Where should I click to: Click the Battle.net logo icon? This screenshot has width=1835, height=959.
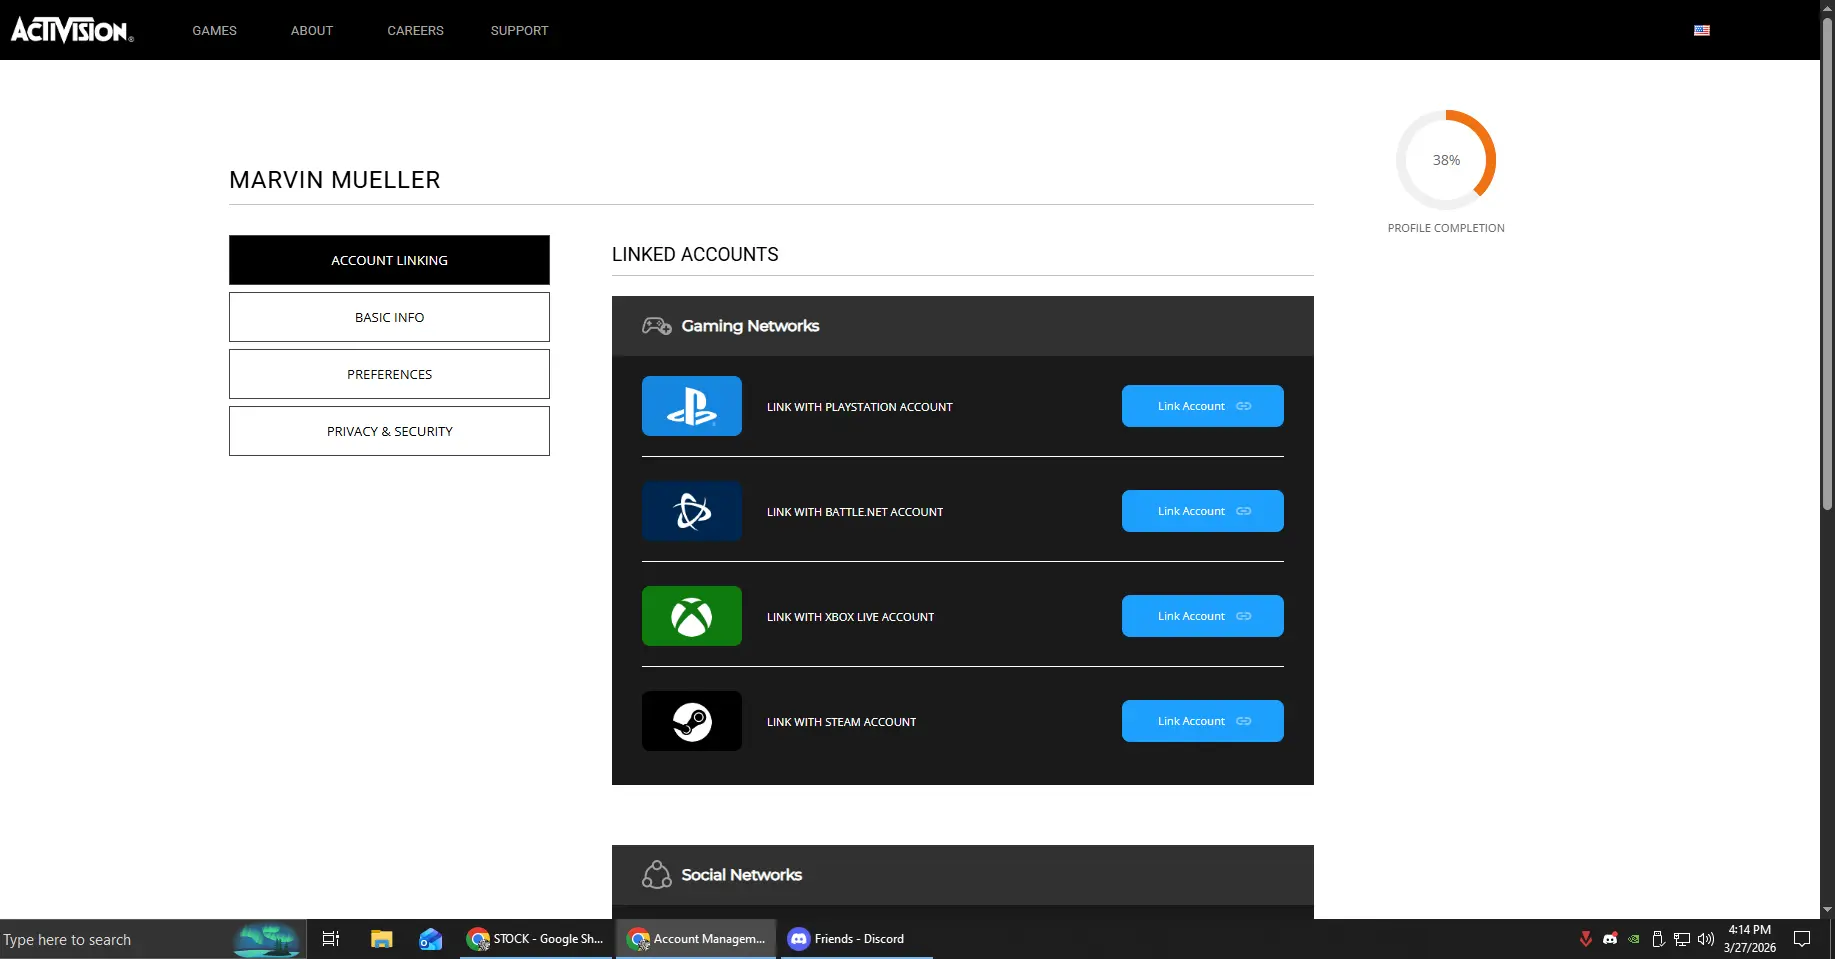691,511
